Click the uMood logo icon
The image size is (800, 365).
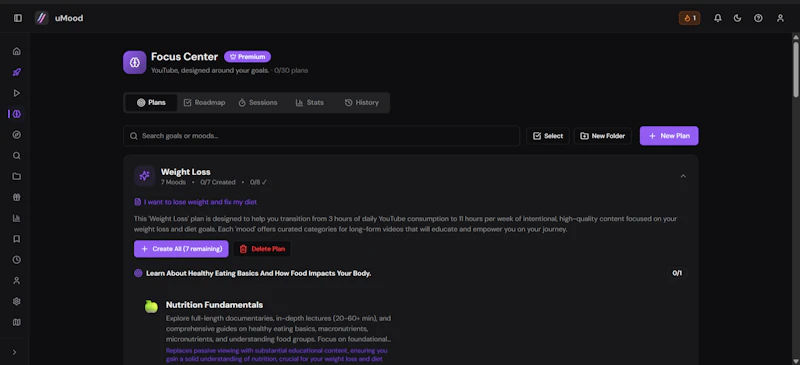(x=41, y=18)
